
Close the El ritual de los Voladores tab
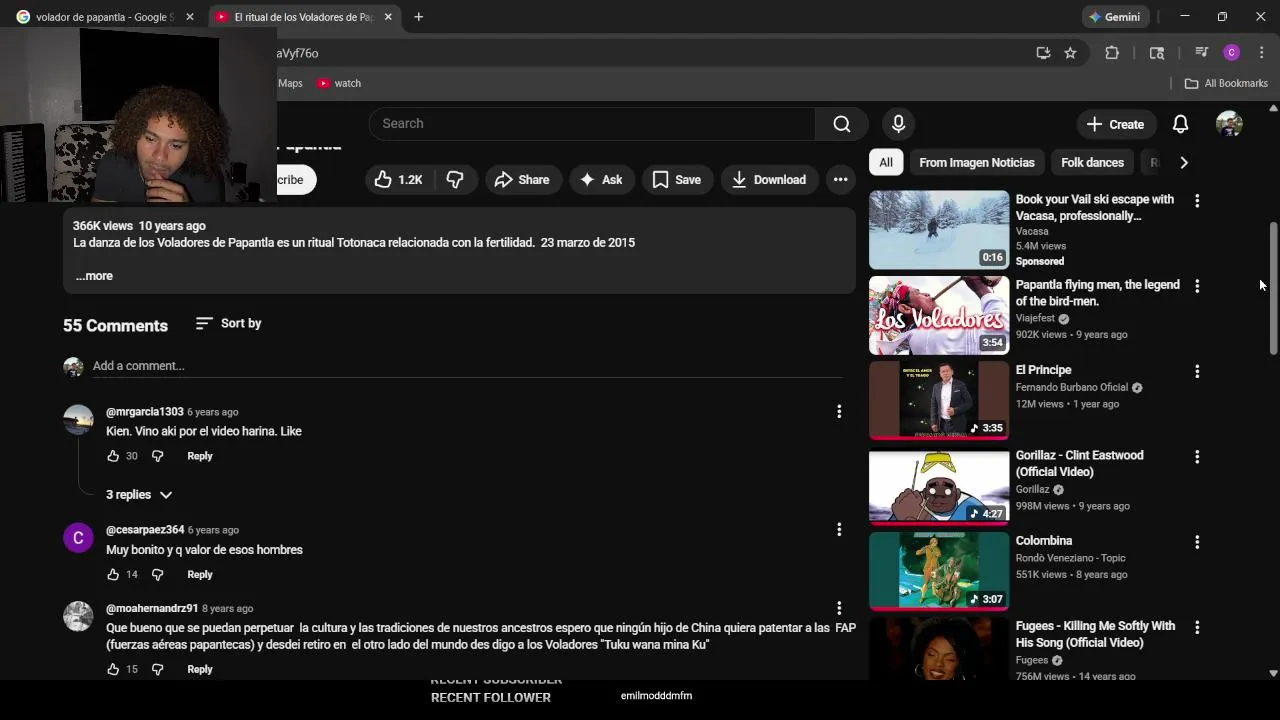coord(388,17)
